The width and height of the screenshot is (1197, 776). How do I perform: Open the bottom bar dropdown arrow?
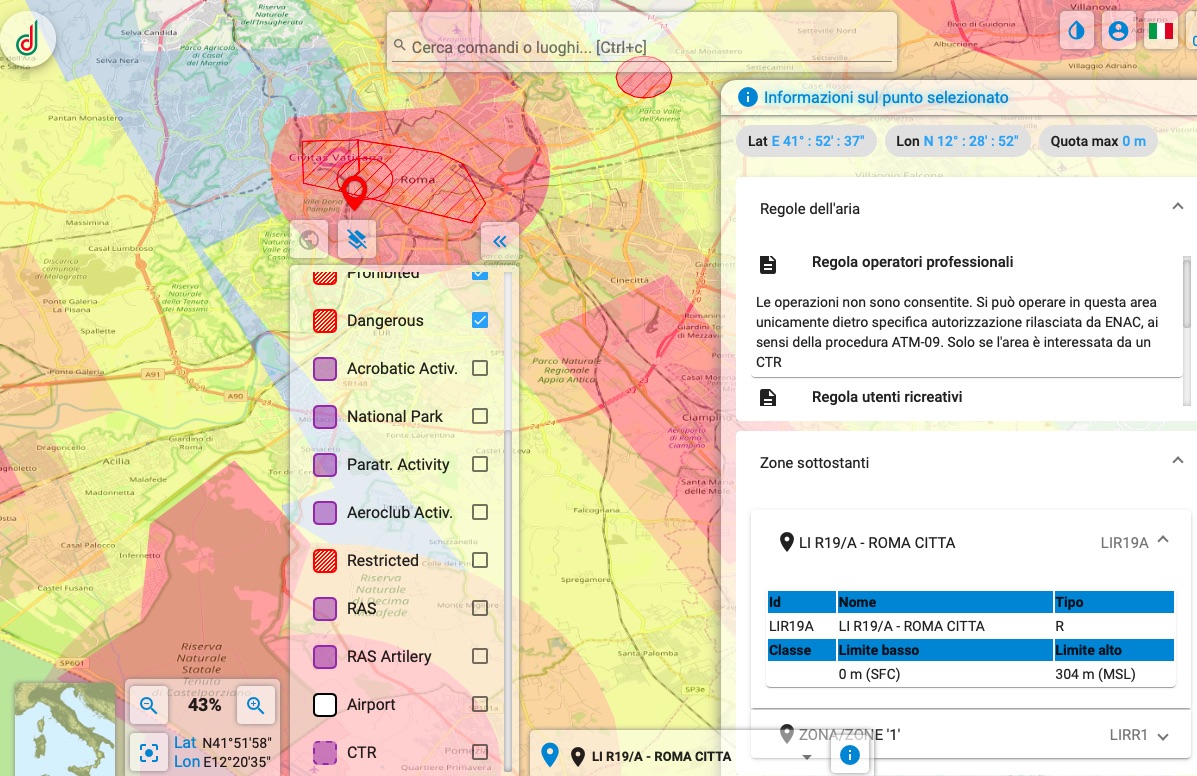(x=807, y=757)
